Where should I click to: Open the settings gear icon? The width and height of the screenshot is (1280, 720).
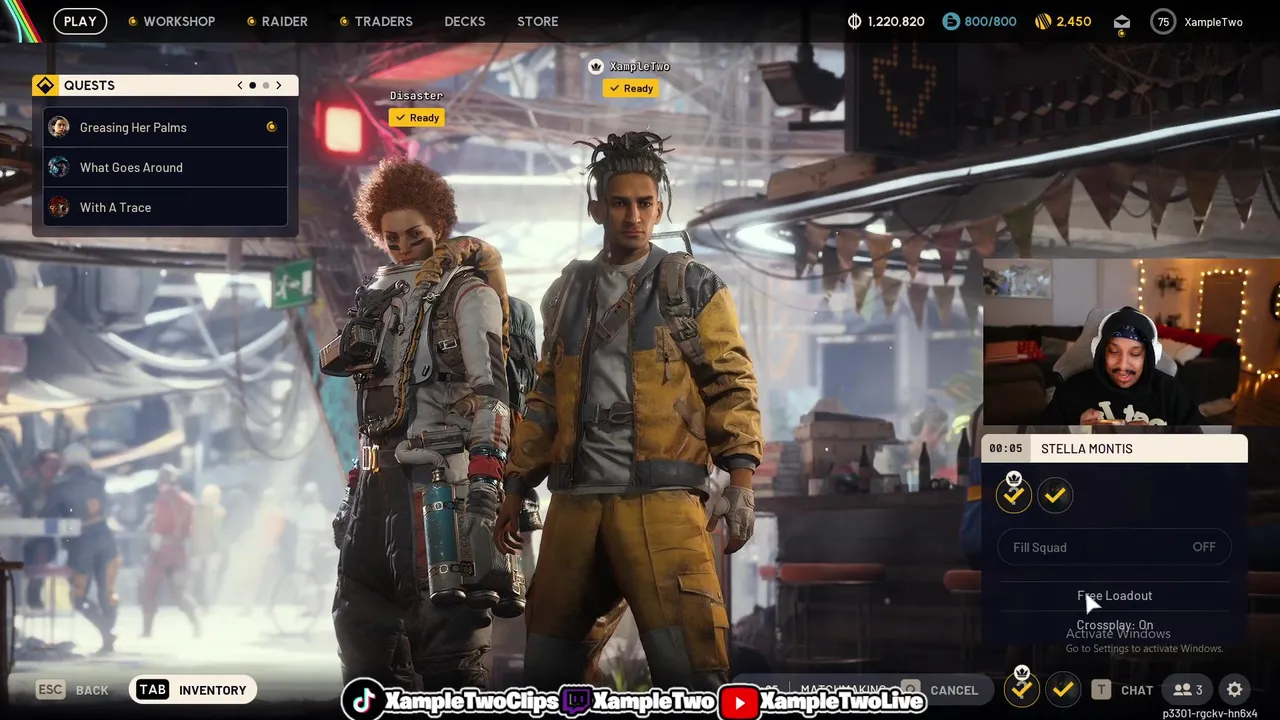pyautogui.click(x=1235, y=690)
